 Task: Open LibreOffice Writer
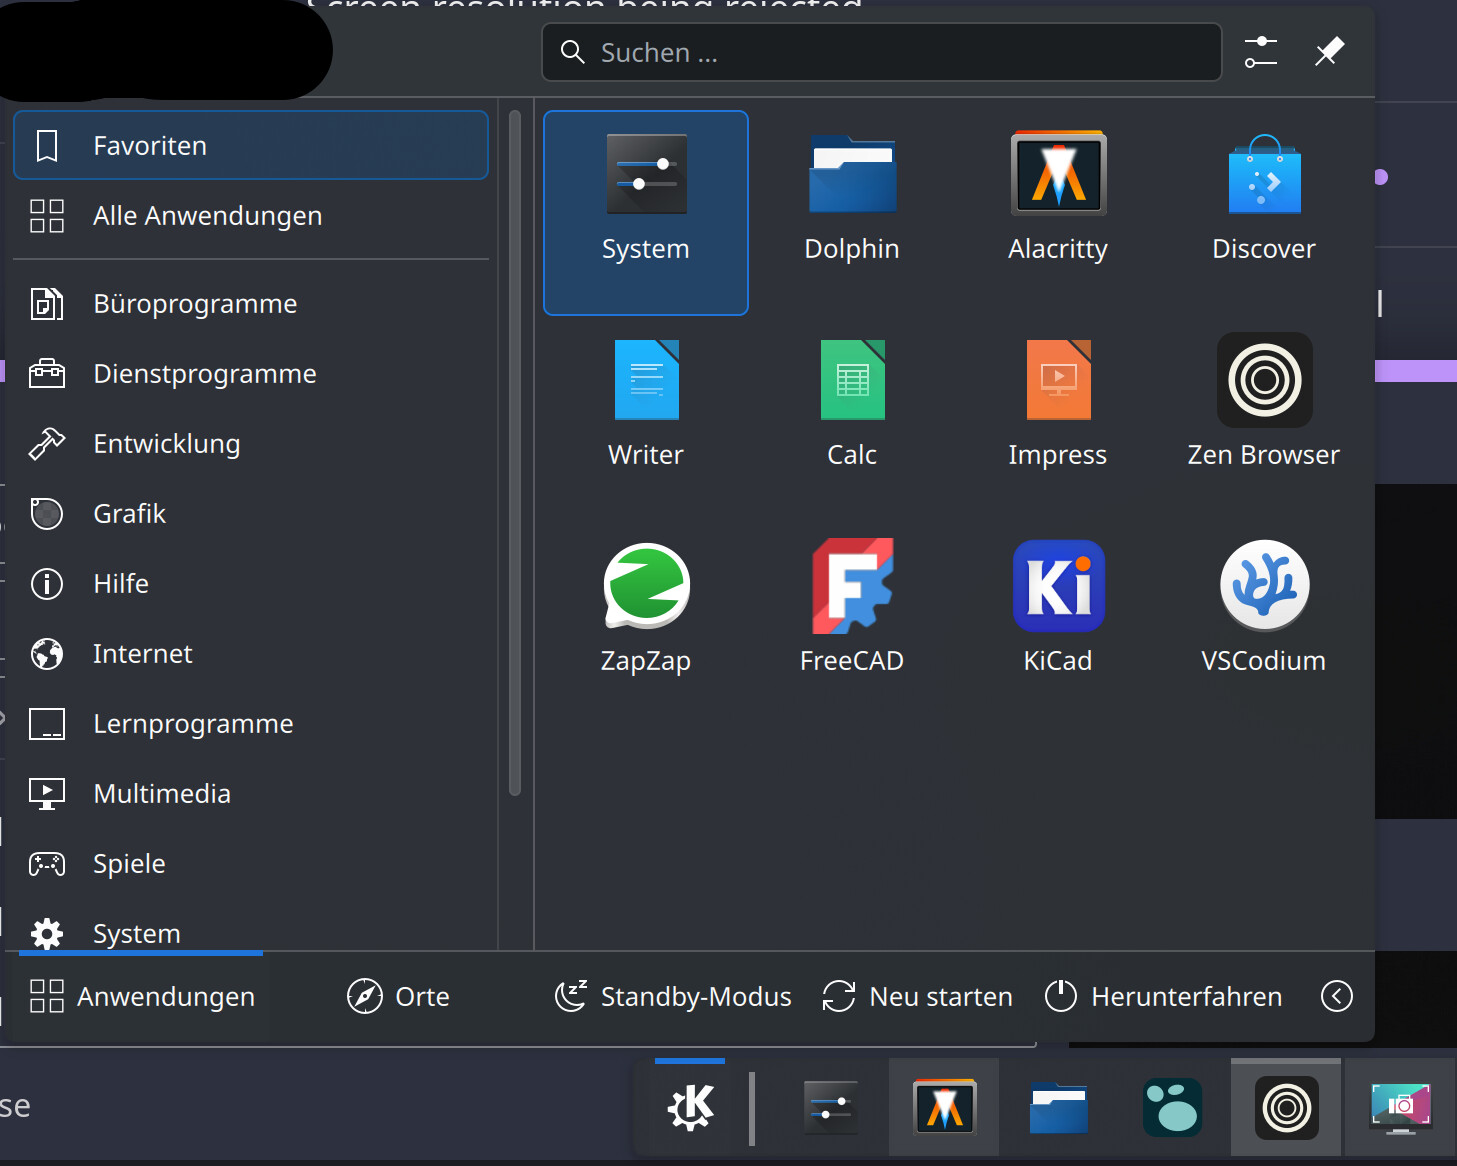click(646, 419)
